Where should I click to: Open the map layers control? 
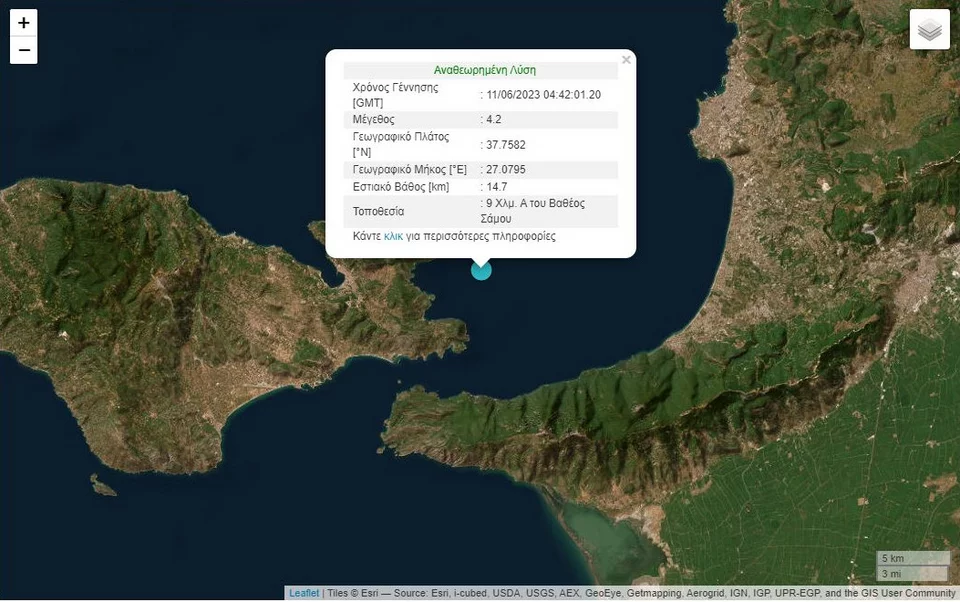coord(929,30)
